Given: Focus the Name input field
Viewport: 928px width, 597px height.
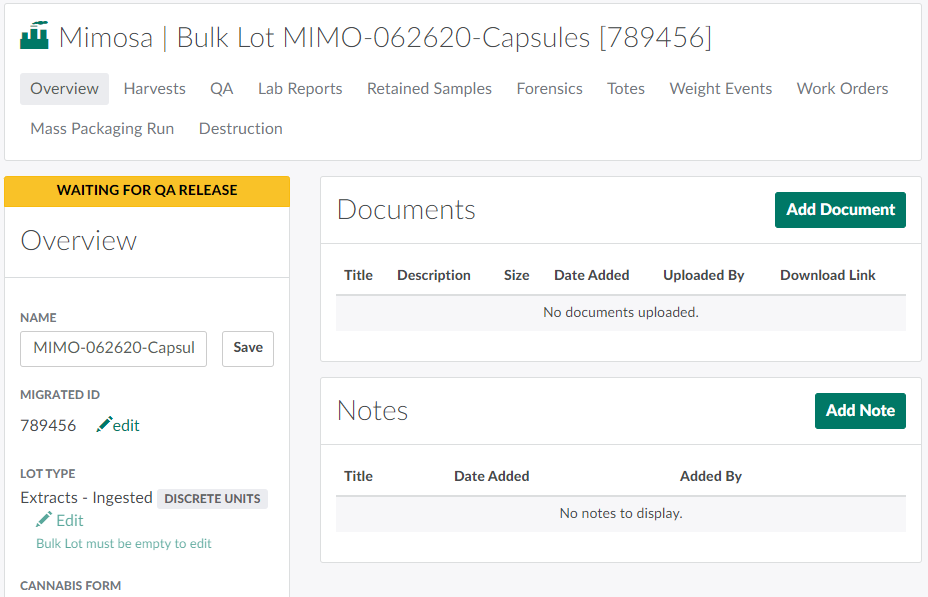Looking at the screenshot, I should coord(113,348).
